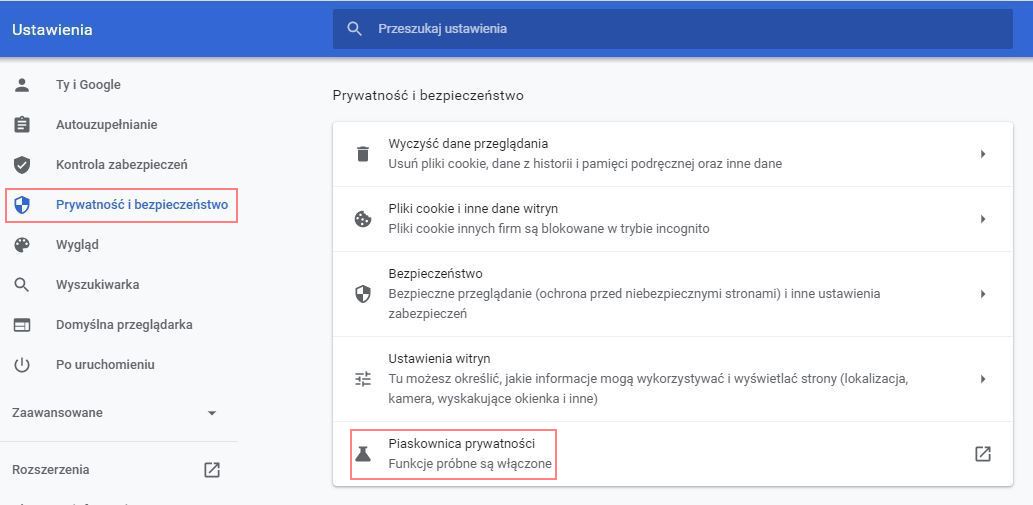Expand Wyczyść dane przeglądania with right arrow
Image resolution: width=1033 pixels, height=505 pixels.
click(x=983, y=154)
